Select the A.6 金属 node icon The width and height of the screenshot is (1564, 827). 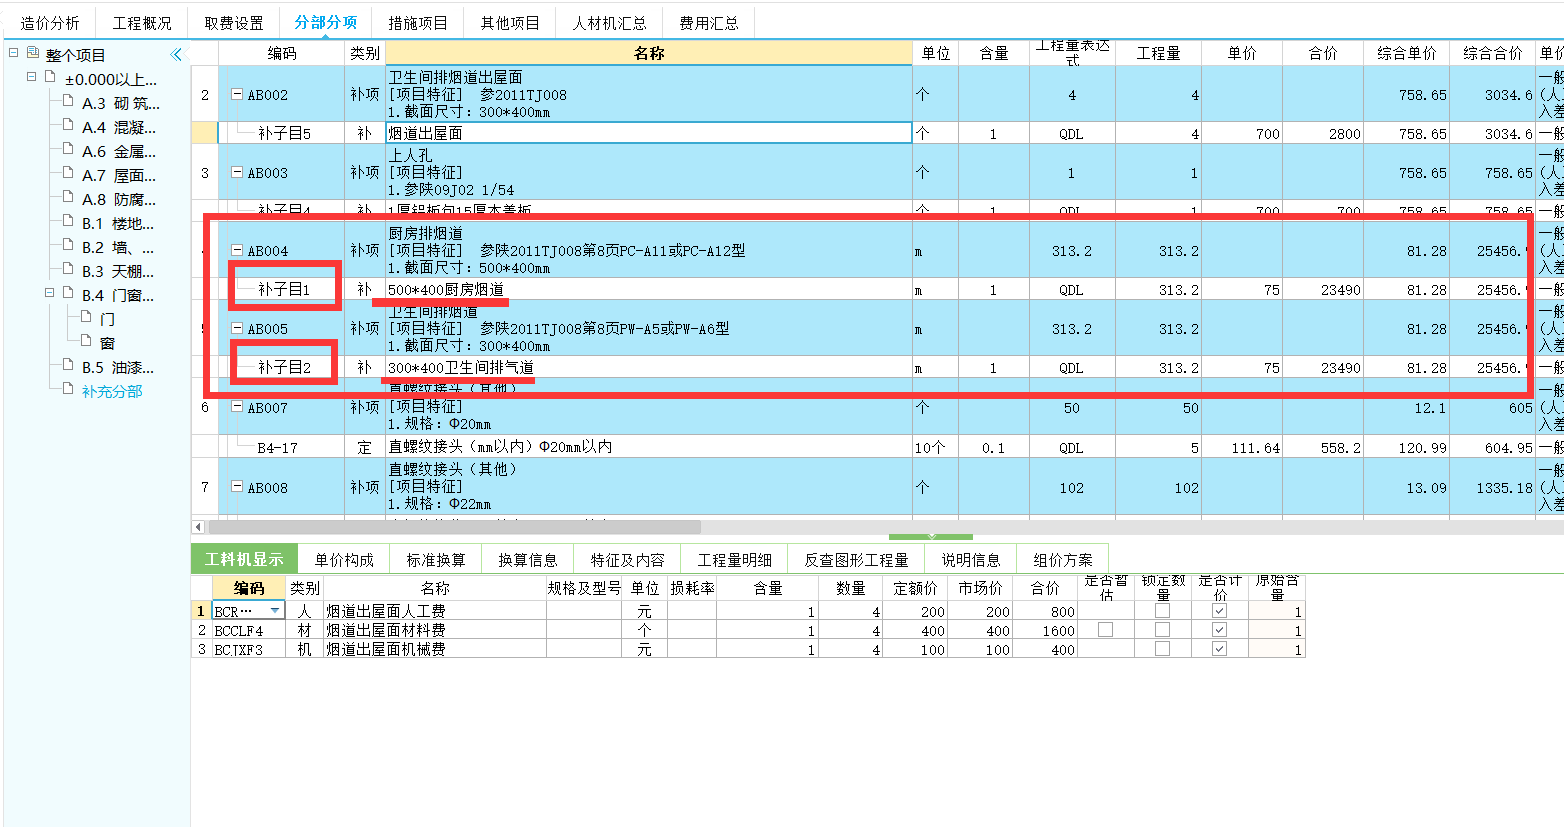(x=68, y=150)
